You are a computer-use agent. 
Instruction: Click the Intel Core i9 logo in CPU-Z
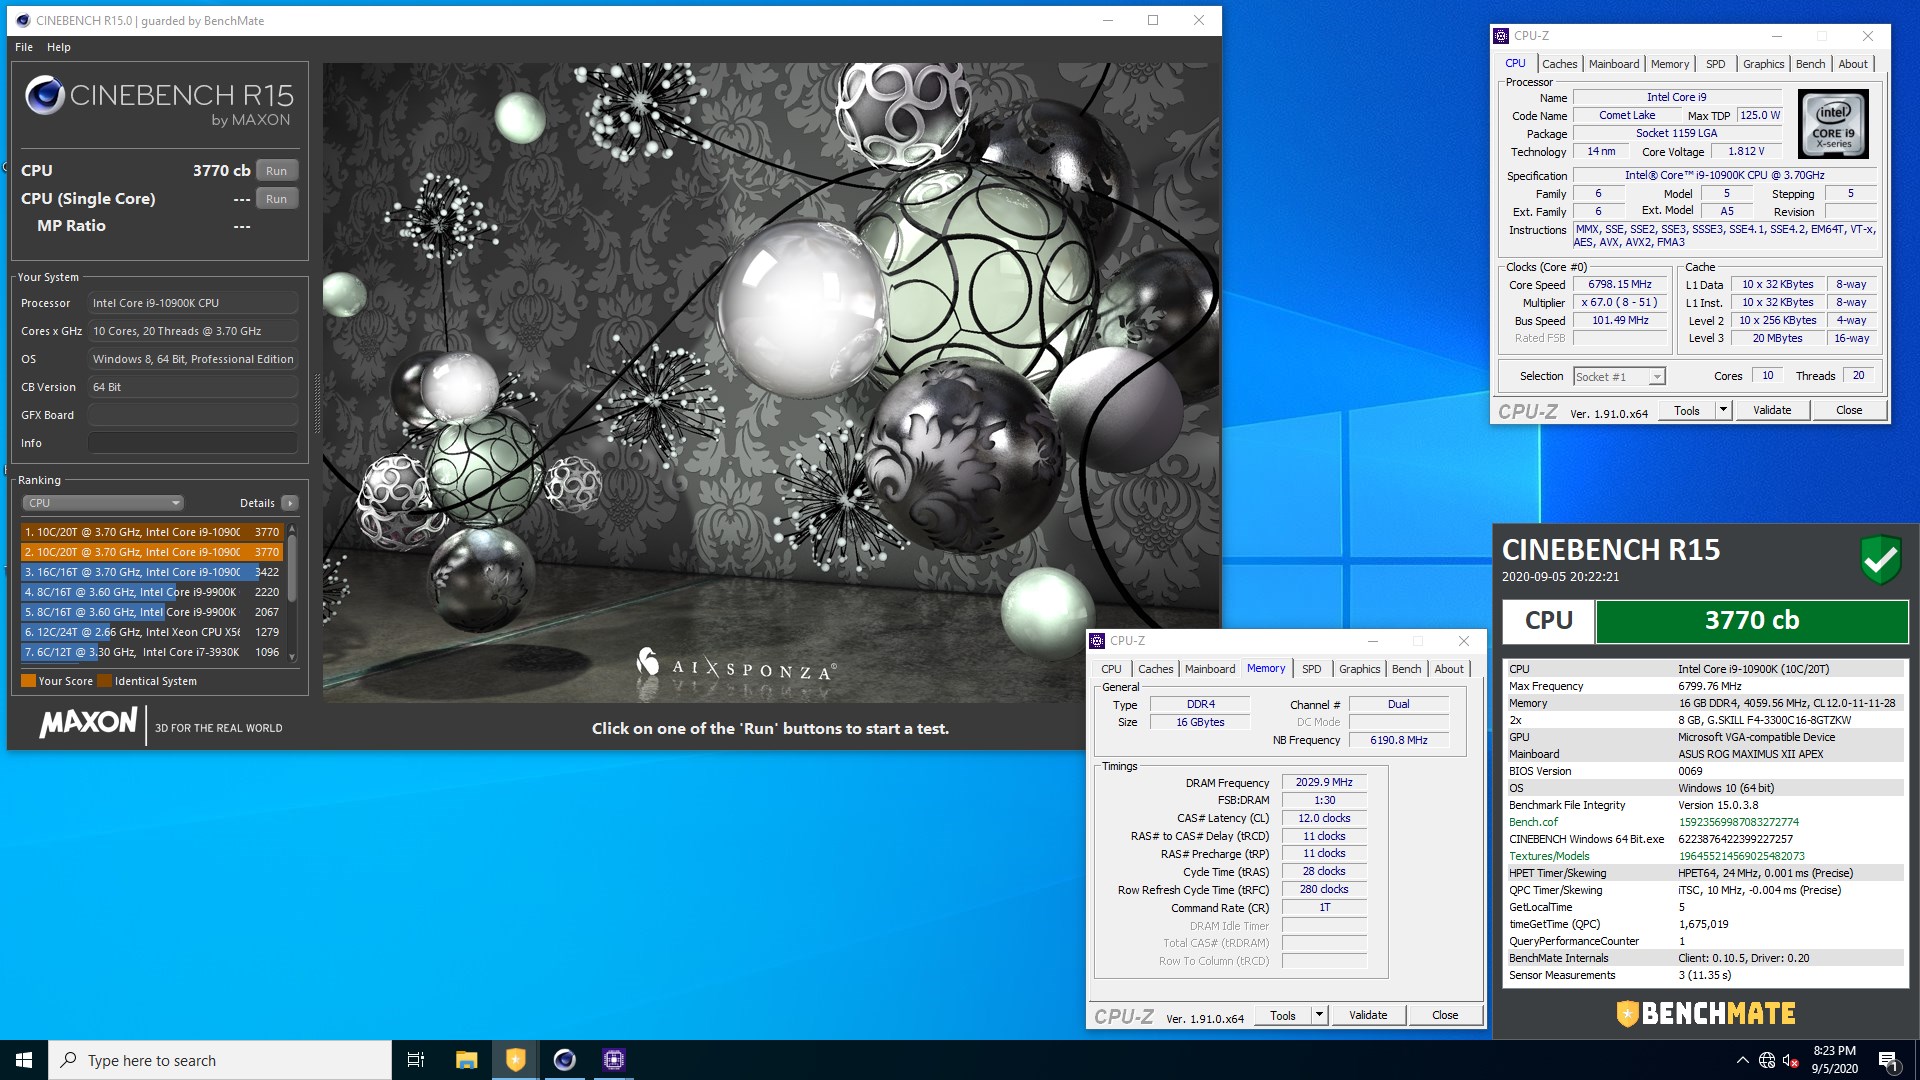click(1833, 124)
